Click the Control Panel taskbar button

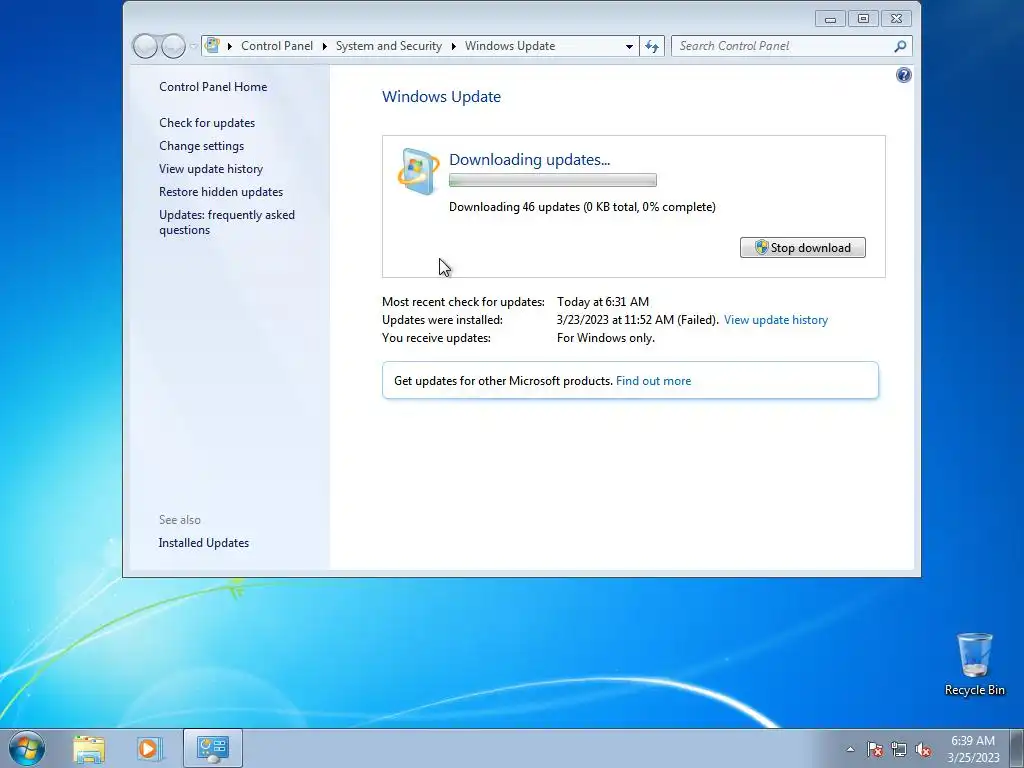point(213,748)
